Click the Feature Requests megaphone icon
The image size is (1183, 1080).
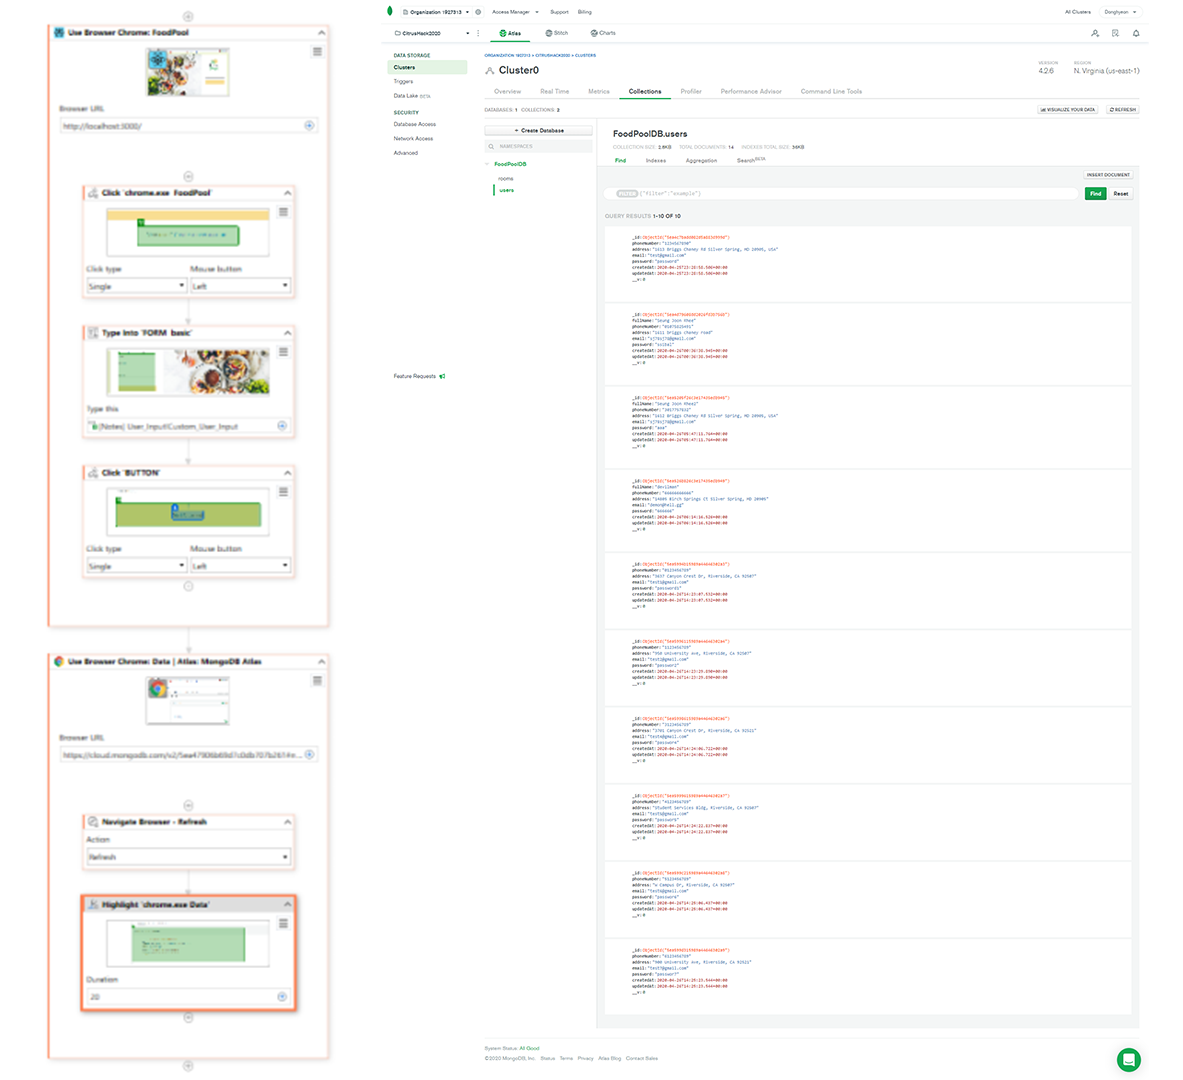pos(442,376)
